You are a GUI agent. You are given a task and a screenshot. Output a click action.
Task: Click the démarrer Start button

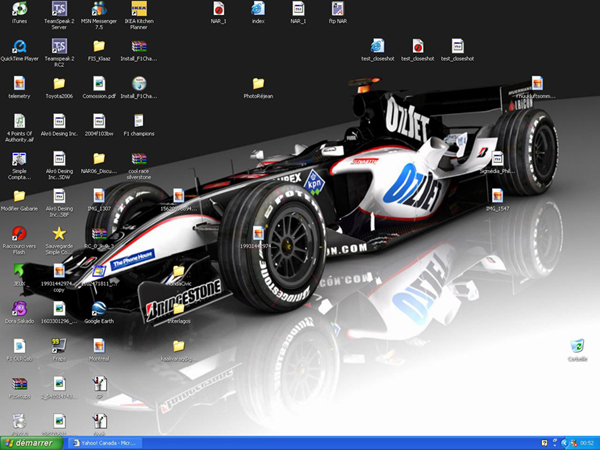point(31,443)
